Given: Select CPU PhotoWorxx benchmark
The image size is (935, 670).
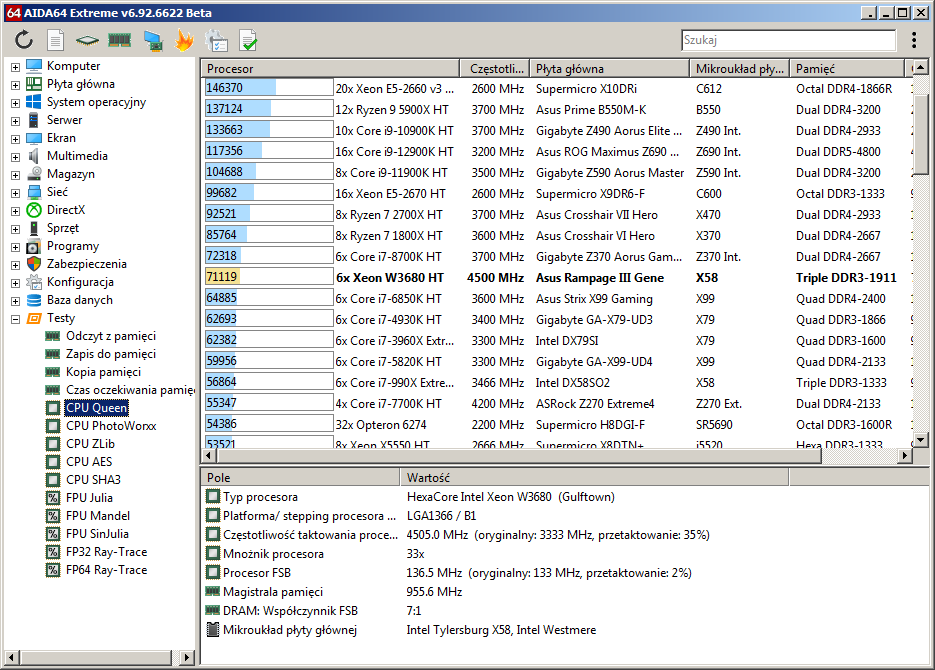Looking at the screenshot, I should tap(110, 426).
